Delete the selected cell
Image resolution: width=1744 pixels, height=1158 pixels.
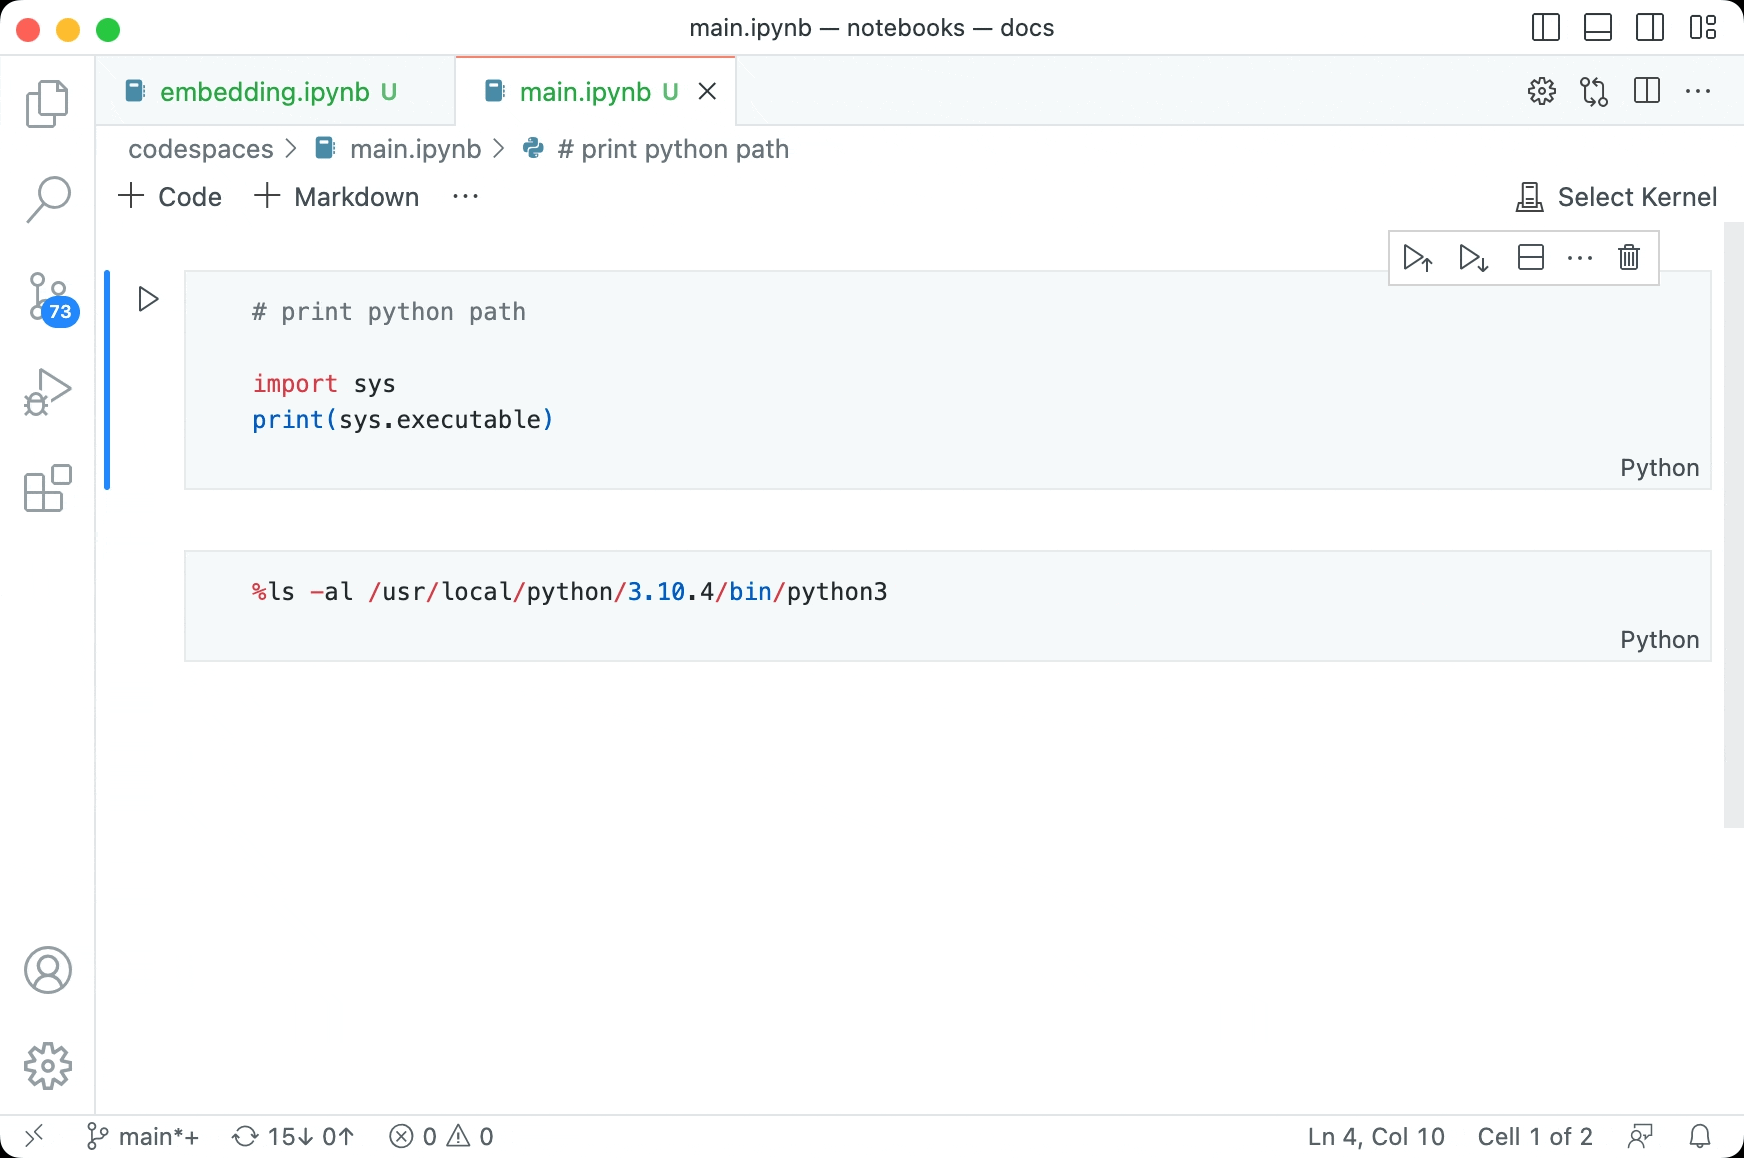pos(1628,257)
